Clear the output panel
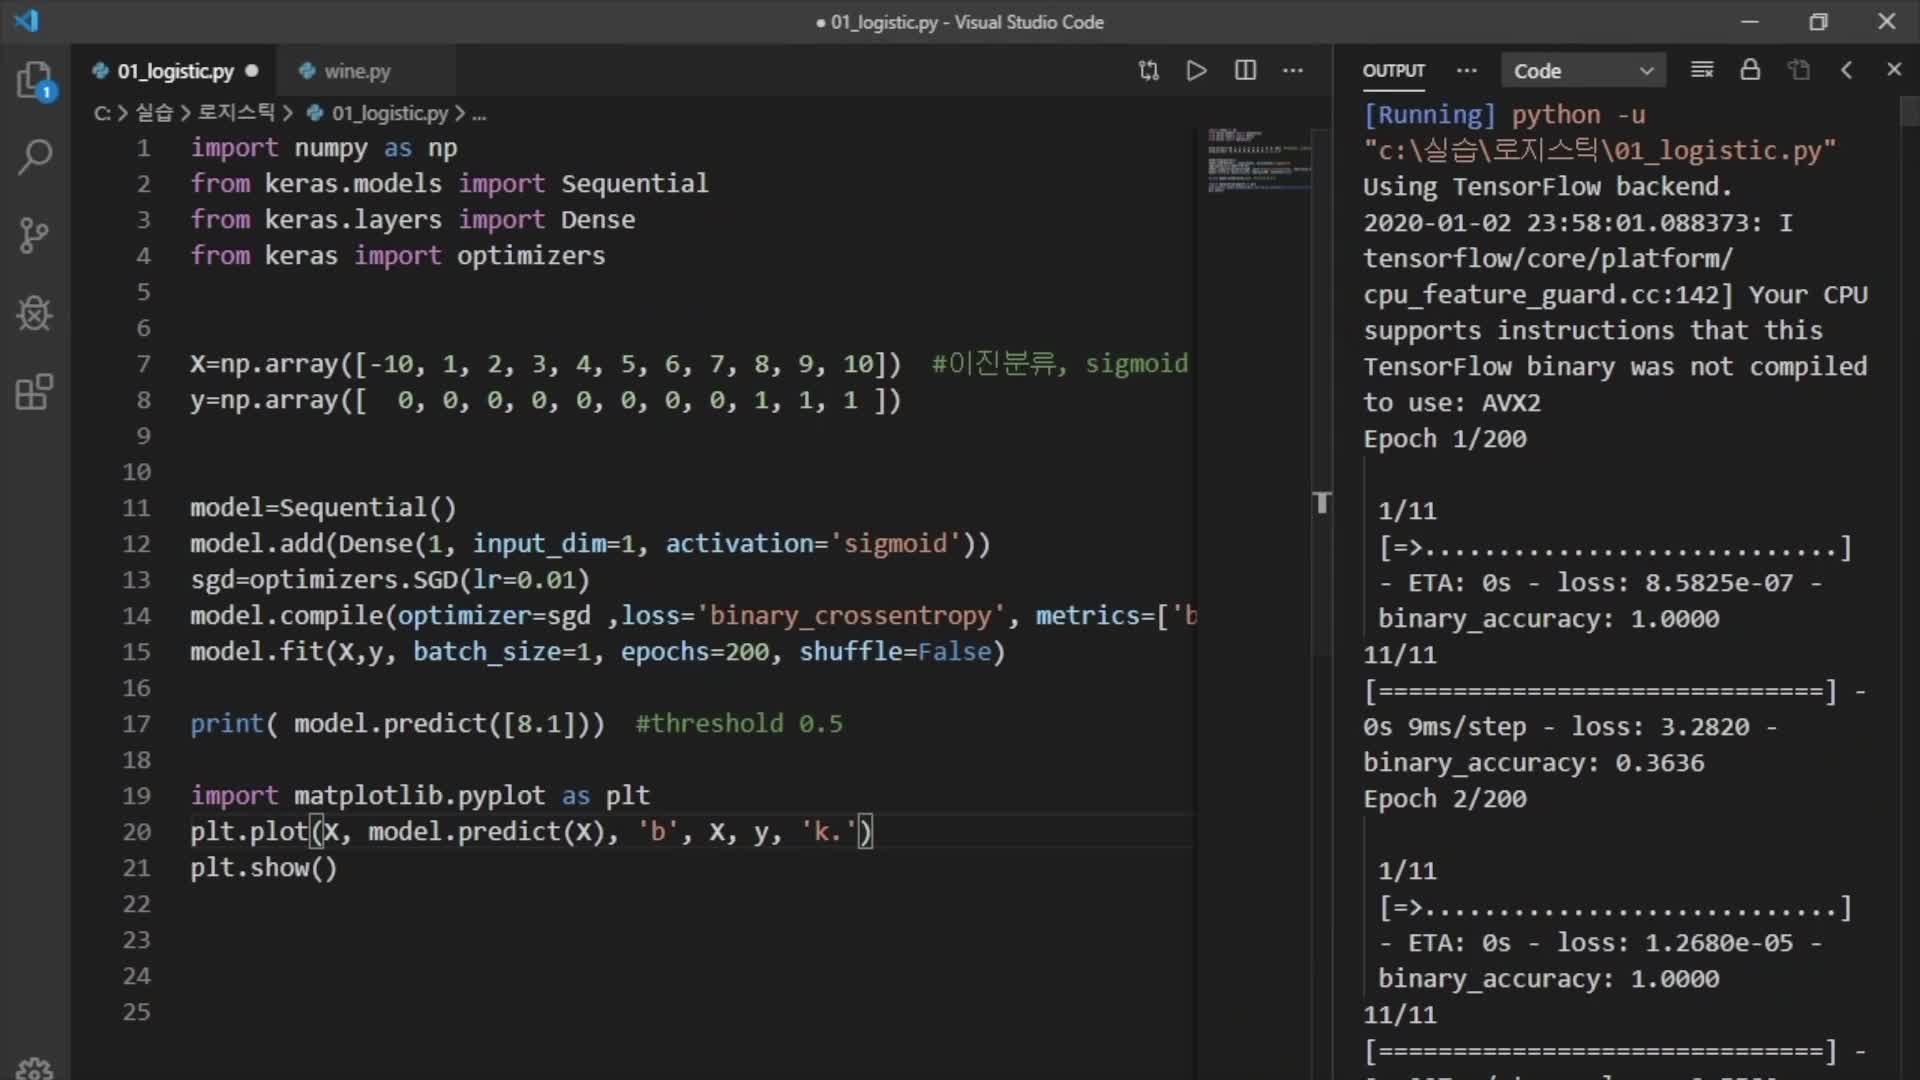 1702,70
